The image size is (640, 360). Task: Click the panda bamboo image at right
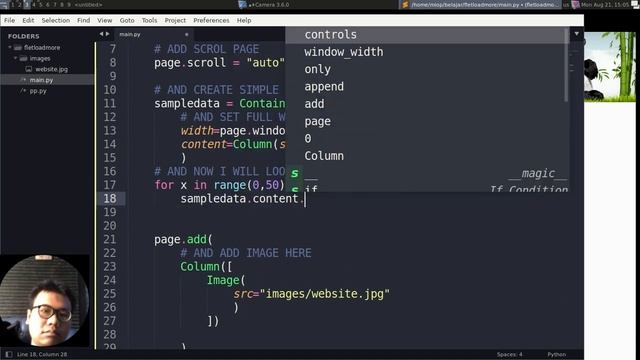[610, 67]
